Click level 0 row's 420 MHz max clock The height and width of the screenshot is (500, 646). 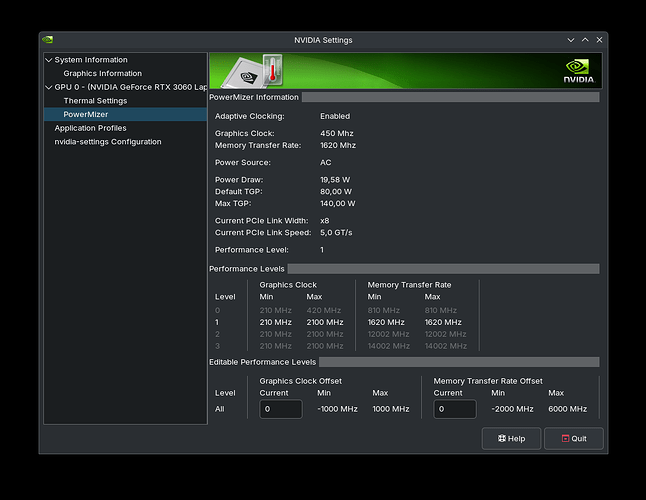click(x=323, y=310)
